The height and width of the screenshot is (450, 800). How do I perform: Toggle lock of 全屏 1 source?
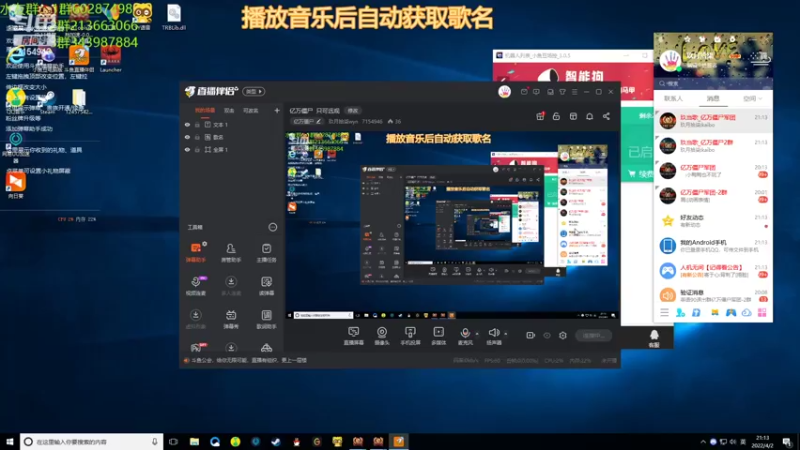coord(197,150)
